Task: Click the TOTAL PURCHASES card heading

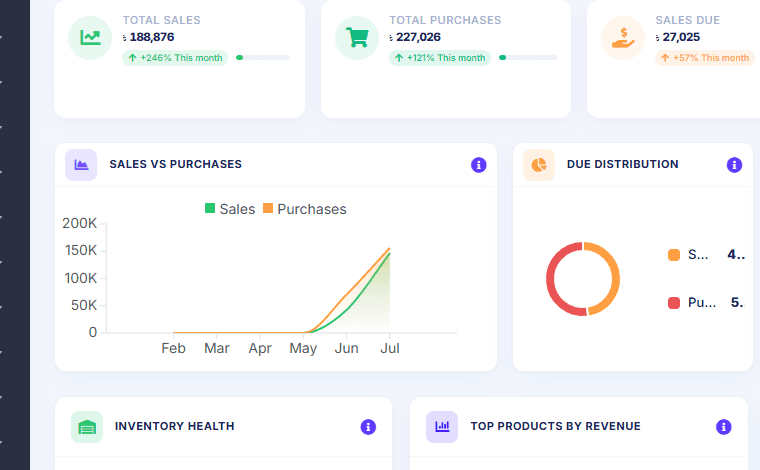Action: point(445,20)
